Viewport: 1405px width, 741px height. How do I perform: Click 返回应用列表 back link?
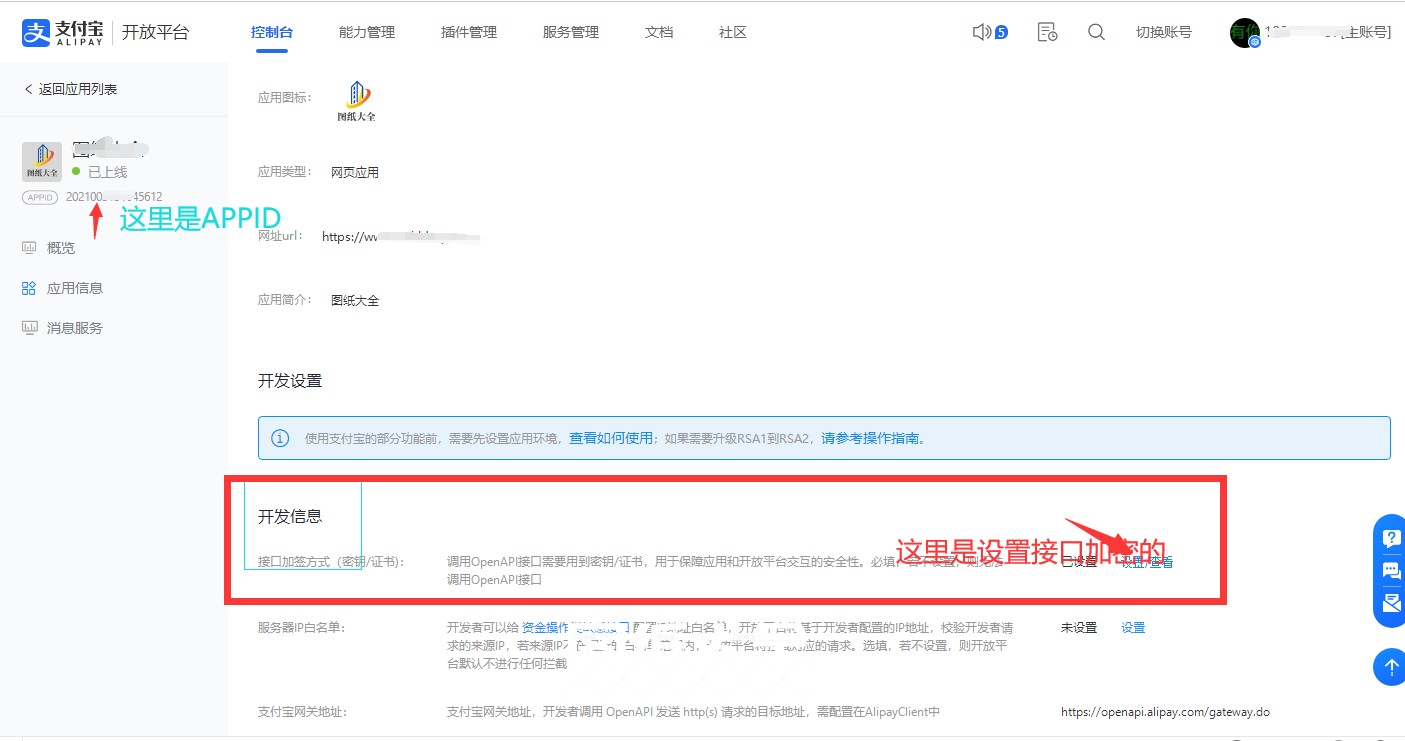click(x=70, y=89)
